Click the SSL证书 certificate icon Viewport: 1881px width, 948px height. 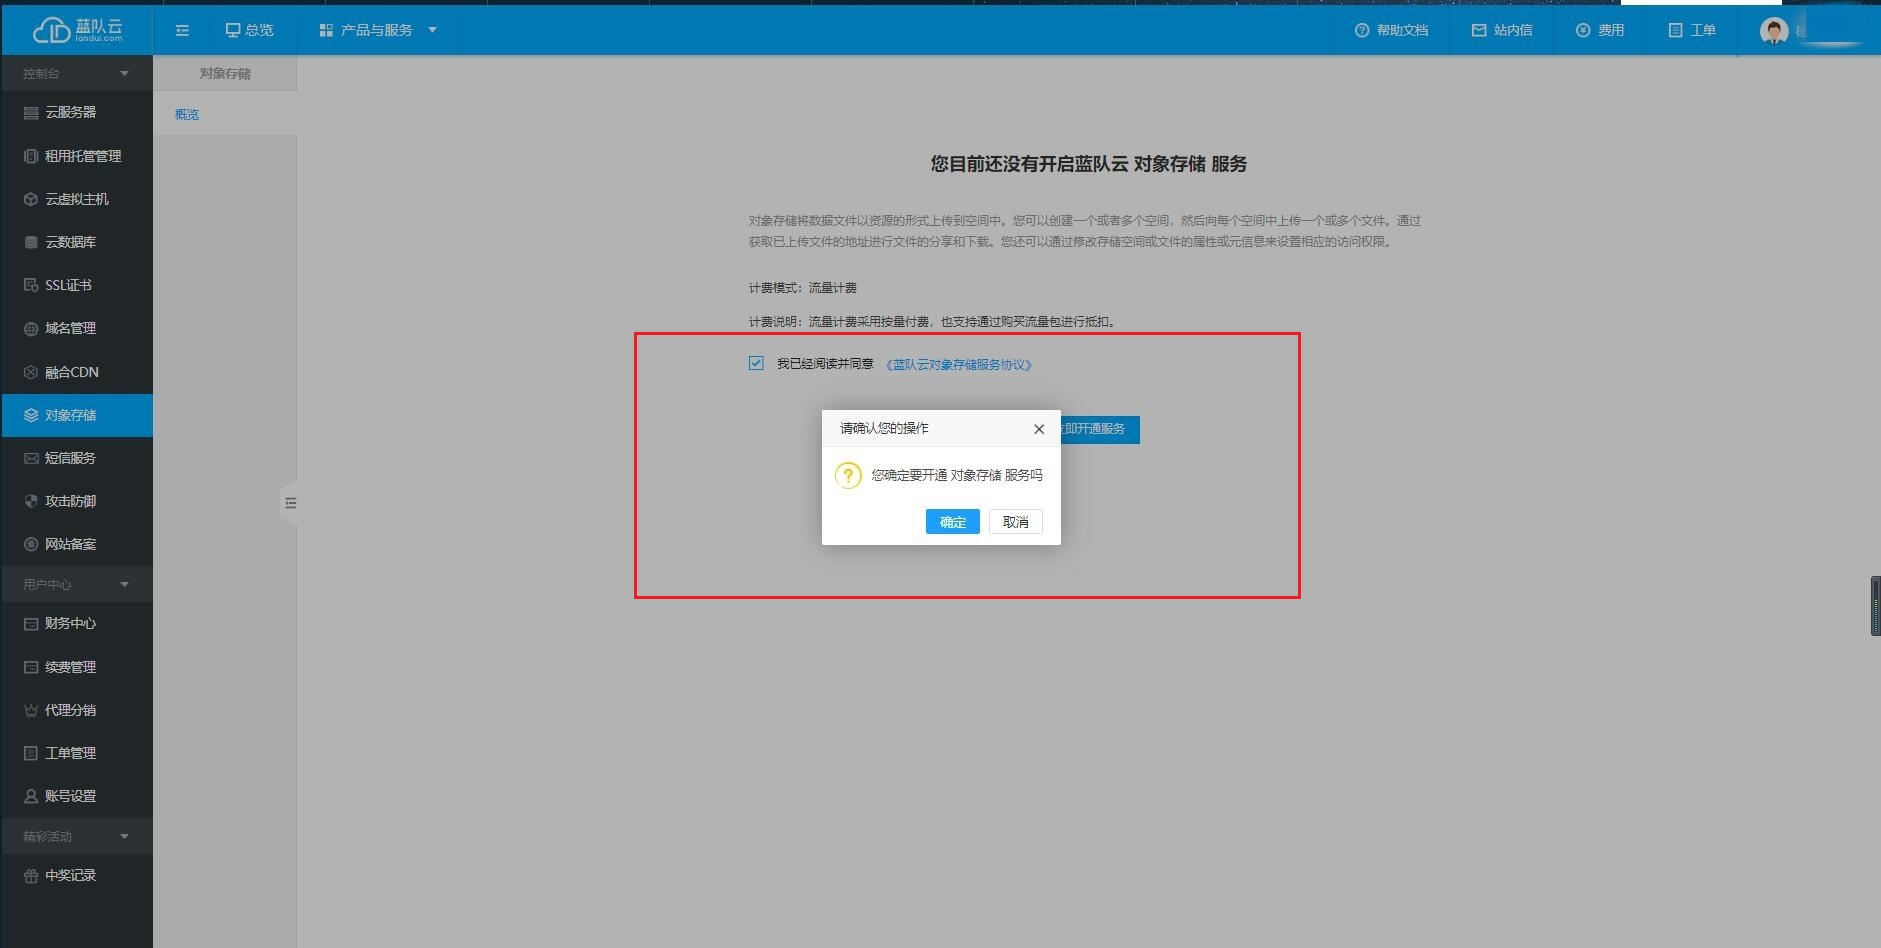coord(31,285)
